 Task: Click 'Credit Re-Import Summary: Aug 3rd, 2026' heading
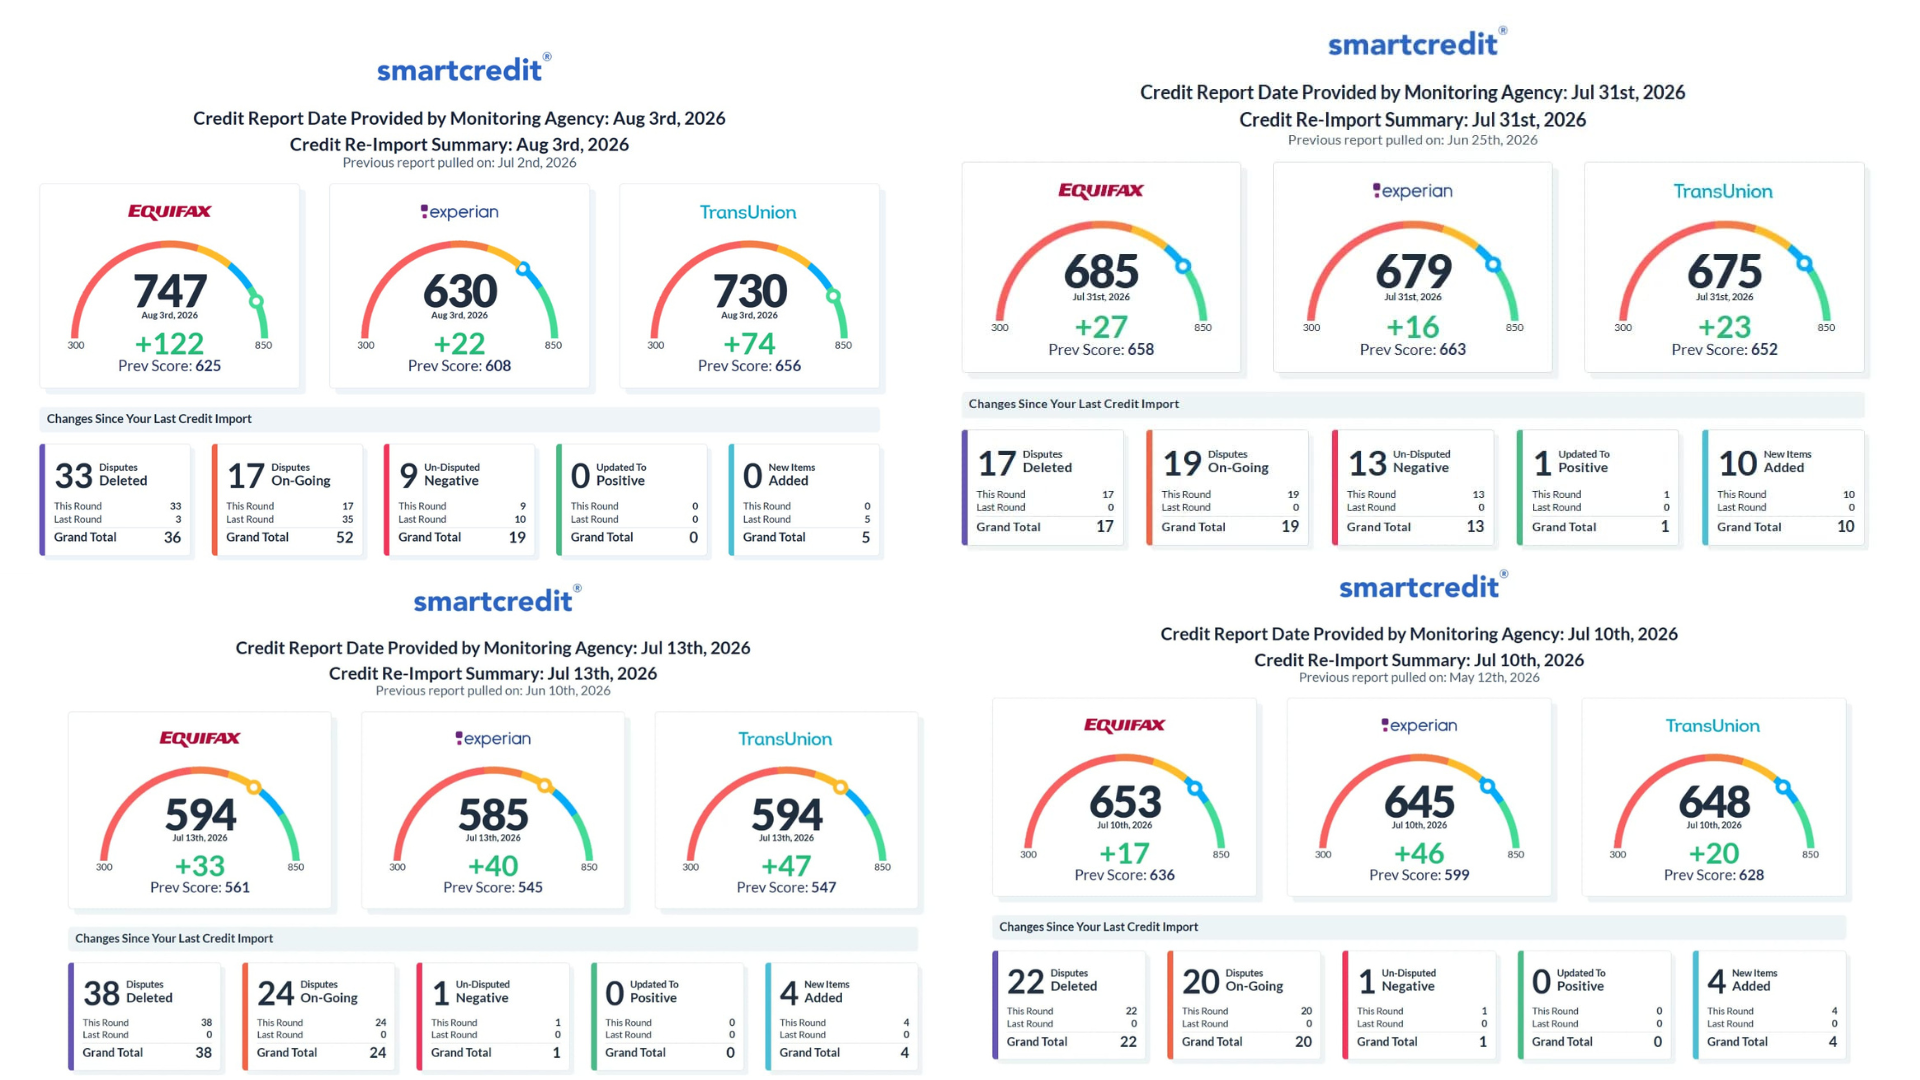459,144
